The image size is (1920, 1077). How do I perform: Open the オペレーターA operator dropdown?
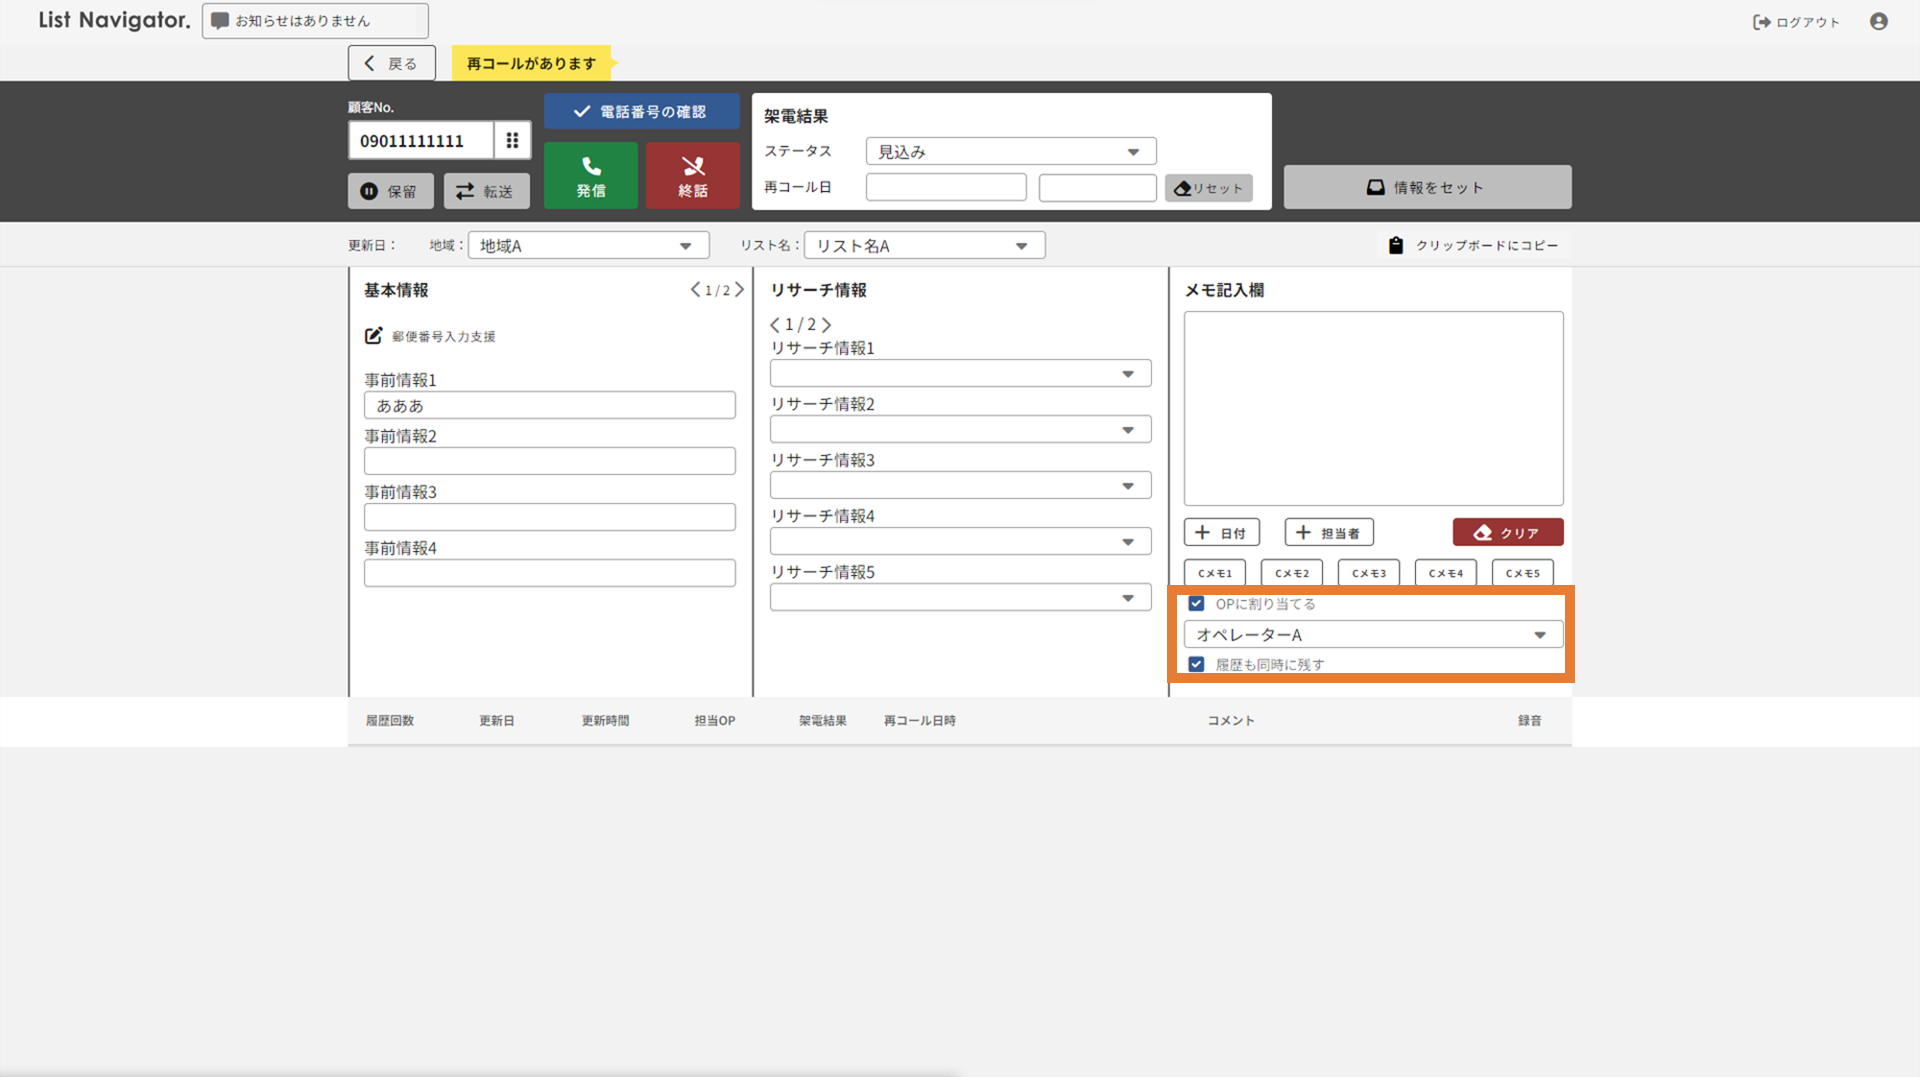[x=1372, y=635]
